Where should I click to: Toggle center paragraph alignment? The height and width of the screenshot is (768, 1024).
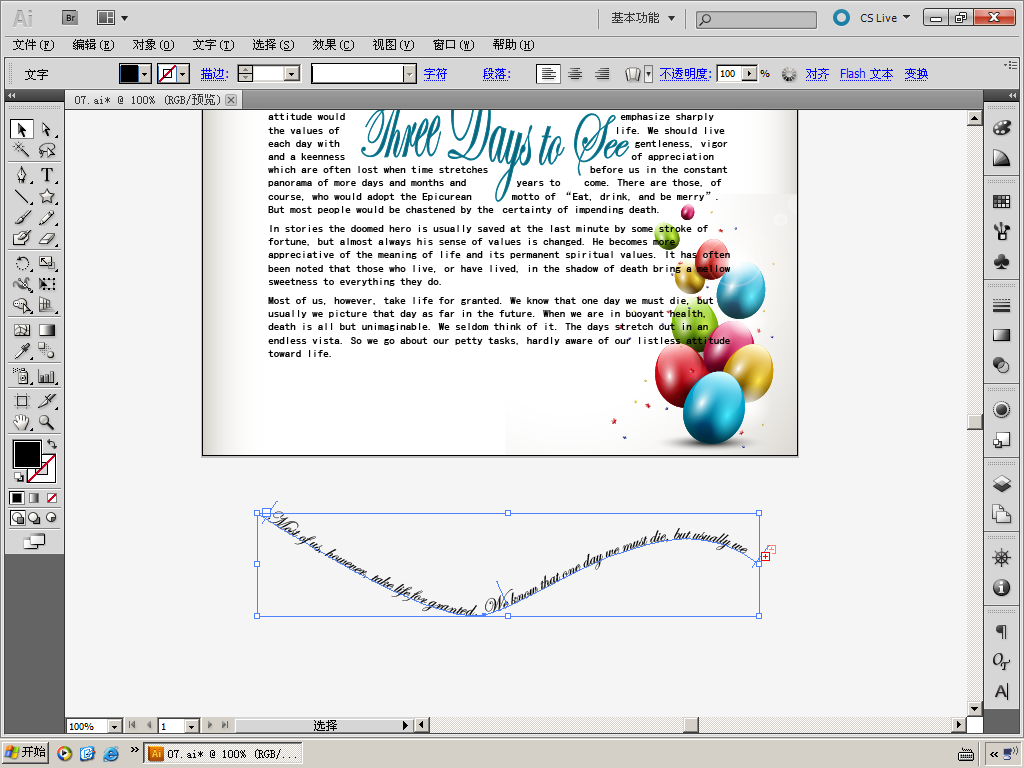575,74
